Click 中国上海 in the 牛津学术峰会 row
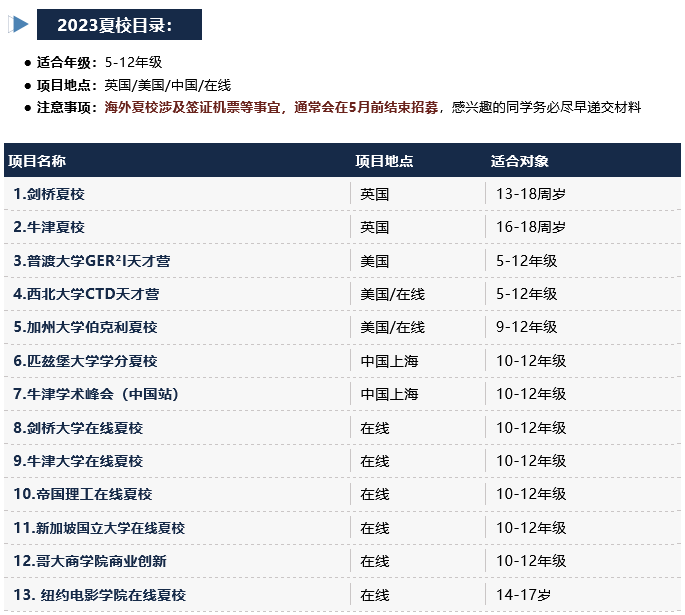This screenshot has height=615, width=685. [x=389, y=394]
